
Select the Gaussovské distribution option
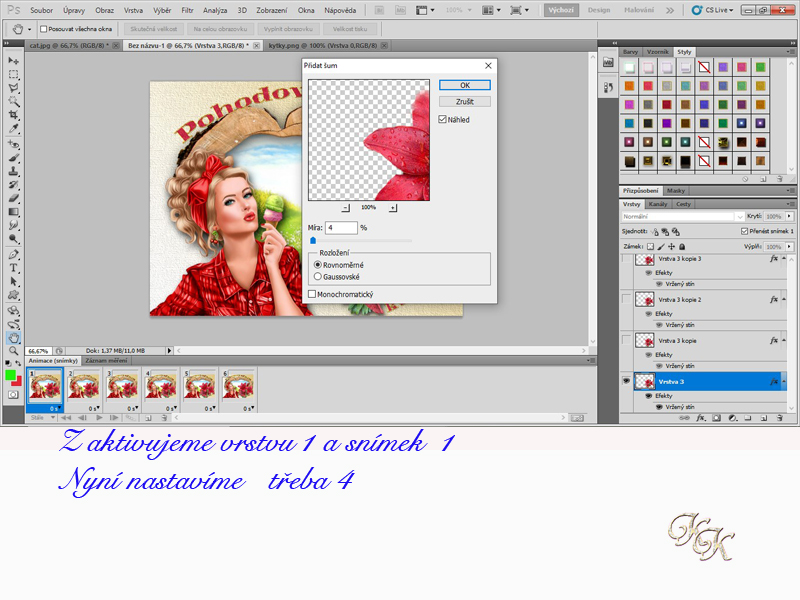[x=318, y=277]
